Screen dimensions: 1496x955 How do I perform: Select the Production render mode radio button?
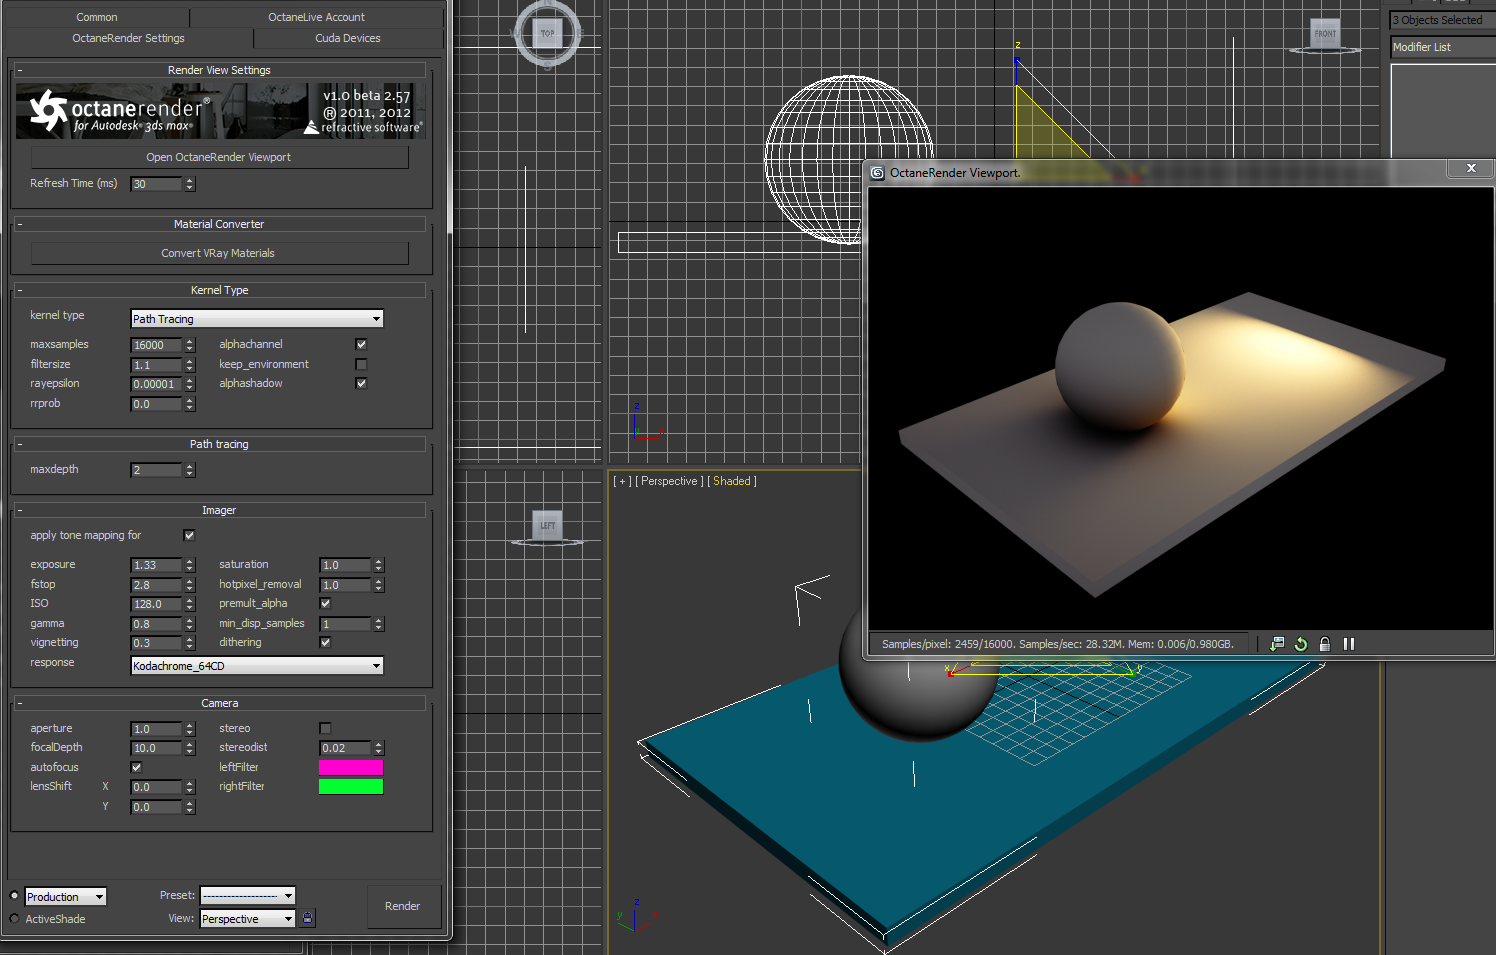(14, 896)
